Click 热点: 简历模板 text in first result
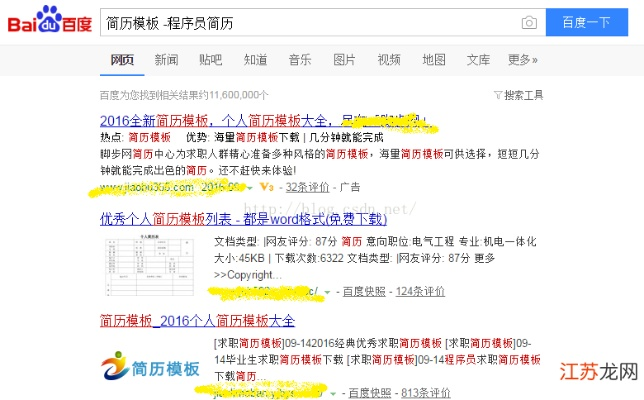 coord(135,137)
